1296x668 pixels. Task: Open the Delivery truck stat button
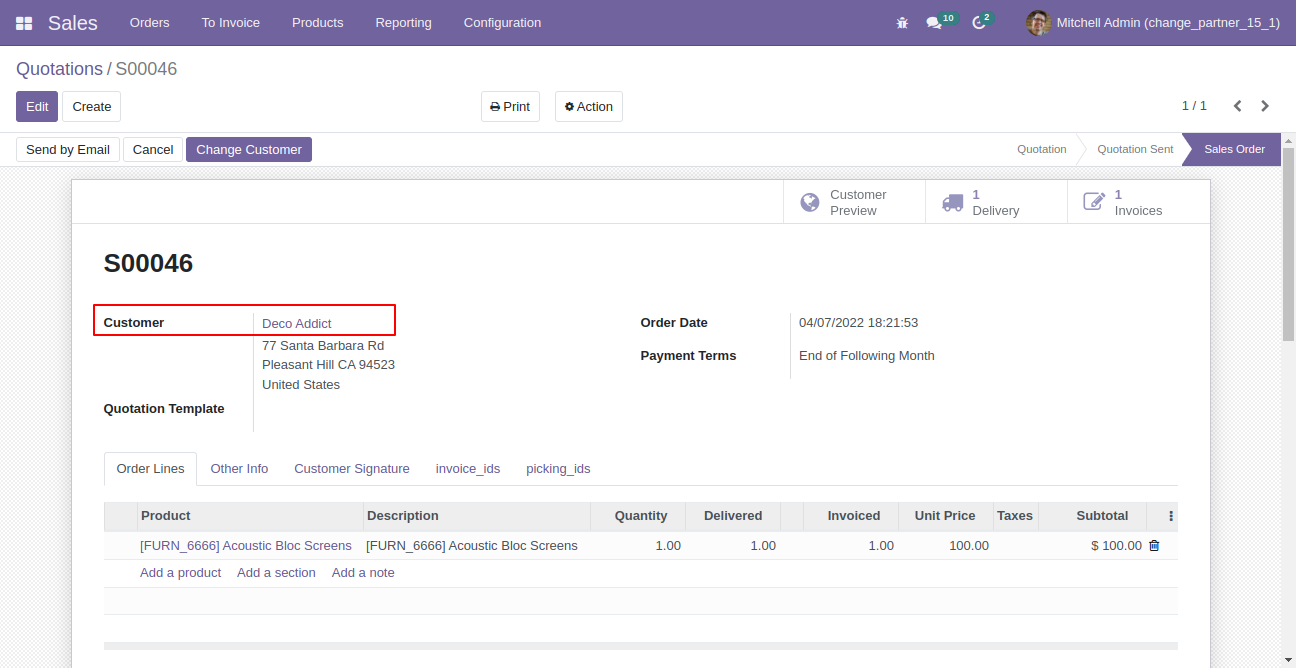click(996, 202)
